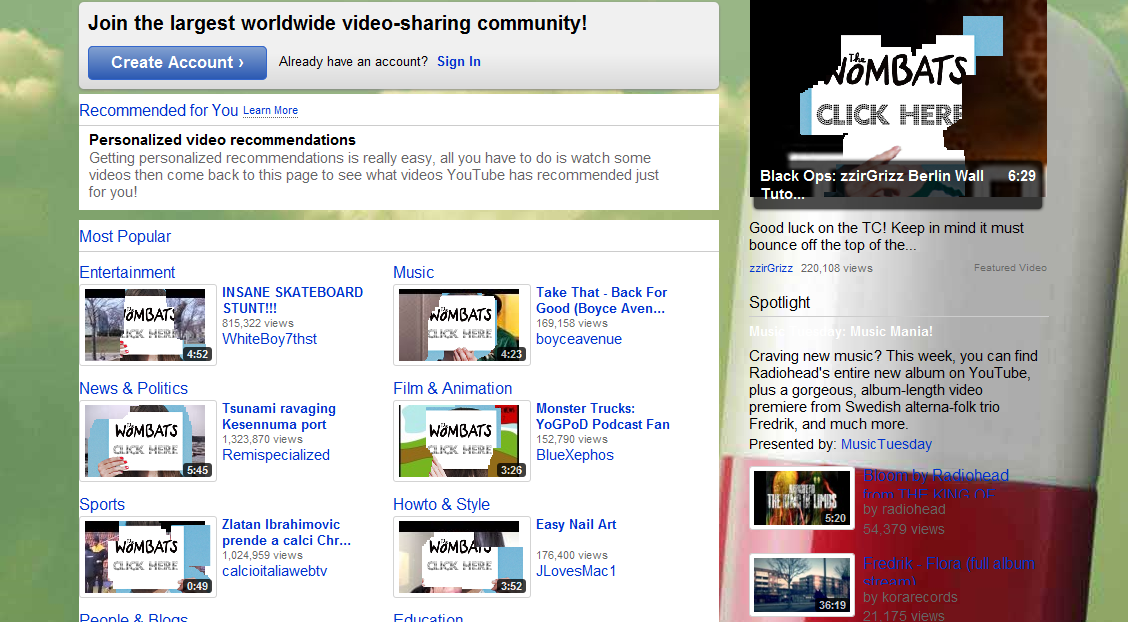Browse the Howto & Style category
Screen dimensions: 1128x622
[x=442, y=504]
